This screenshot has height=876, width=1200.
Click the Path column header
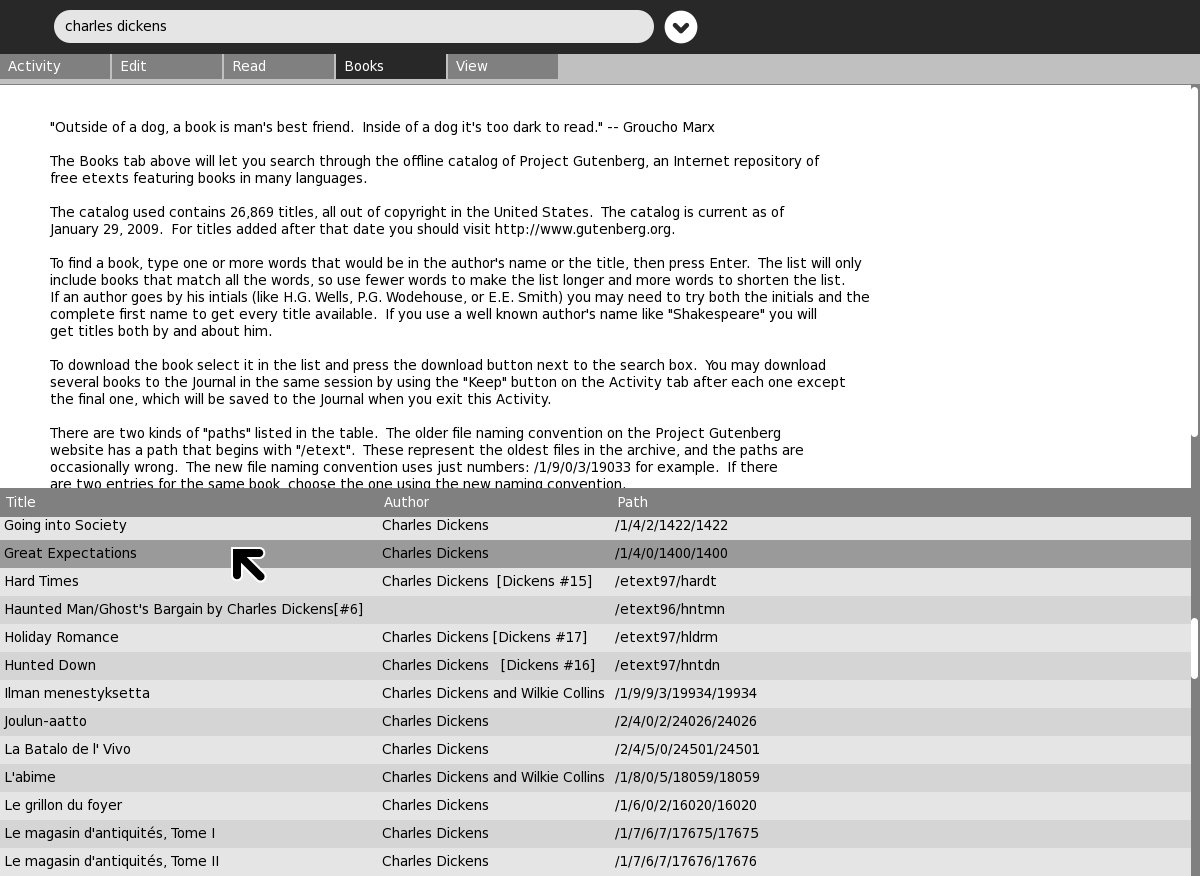click(900, 502)
